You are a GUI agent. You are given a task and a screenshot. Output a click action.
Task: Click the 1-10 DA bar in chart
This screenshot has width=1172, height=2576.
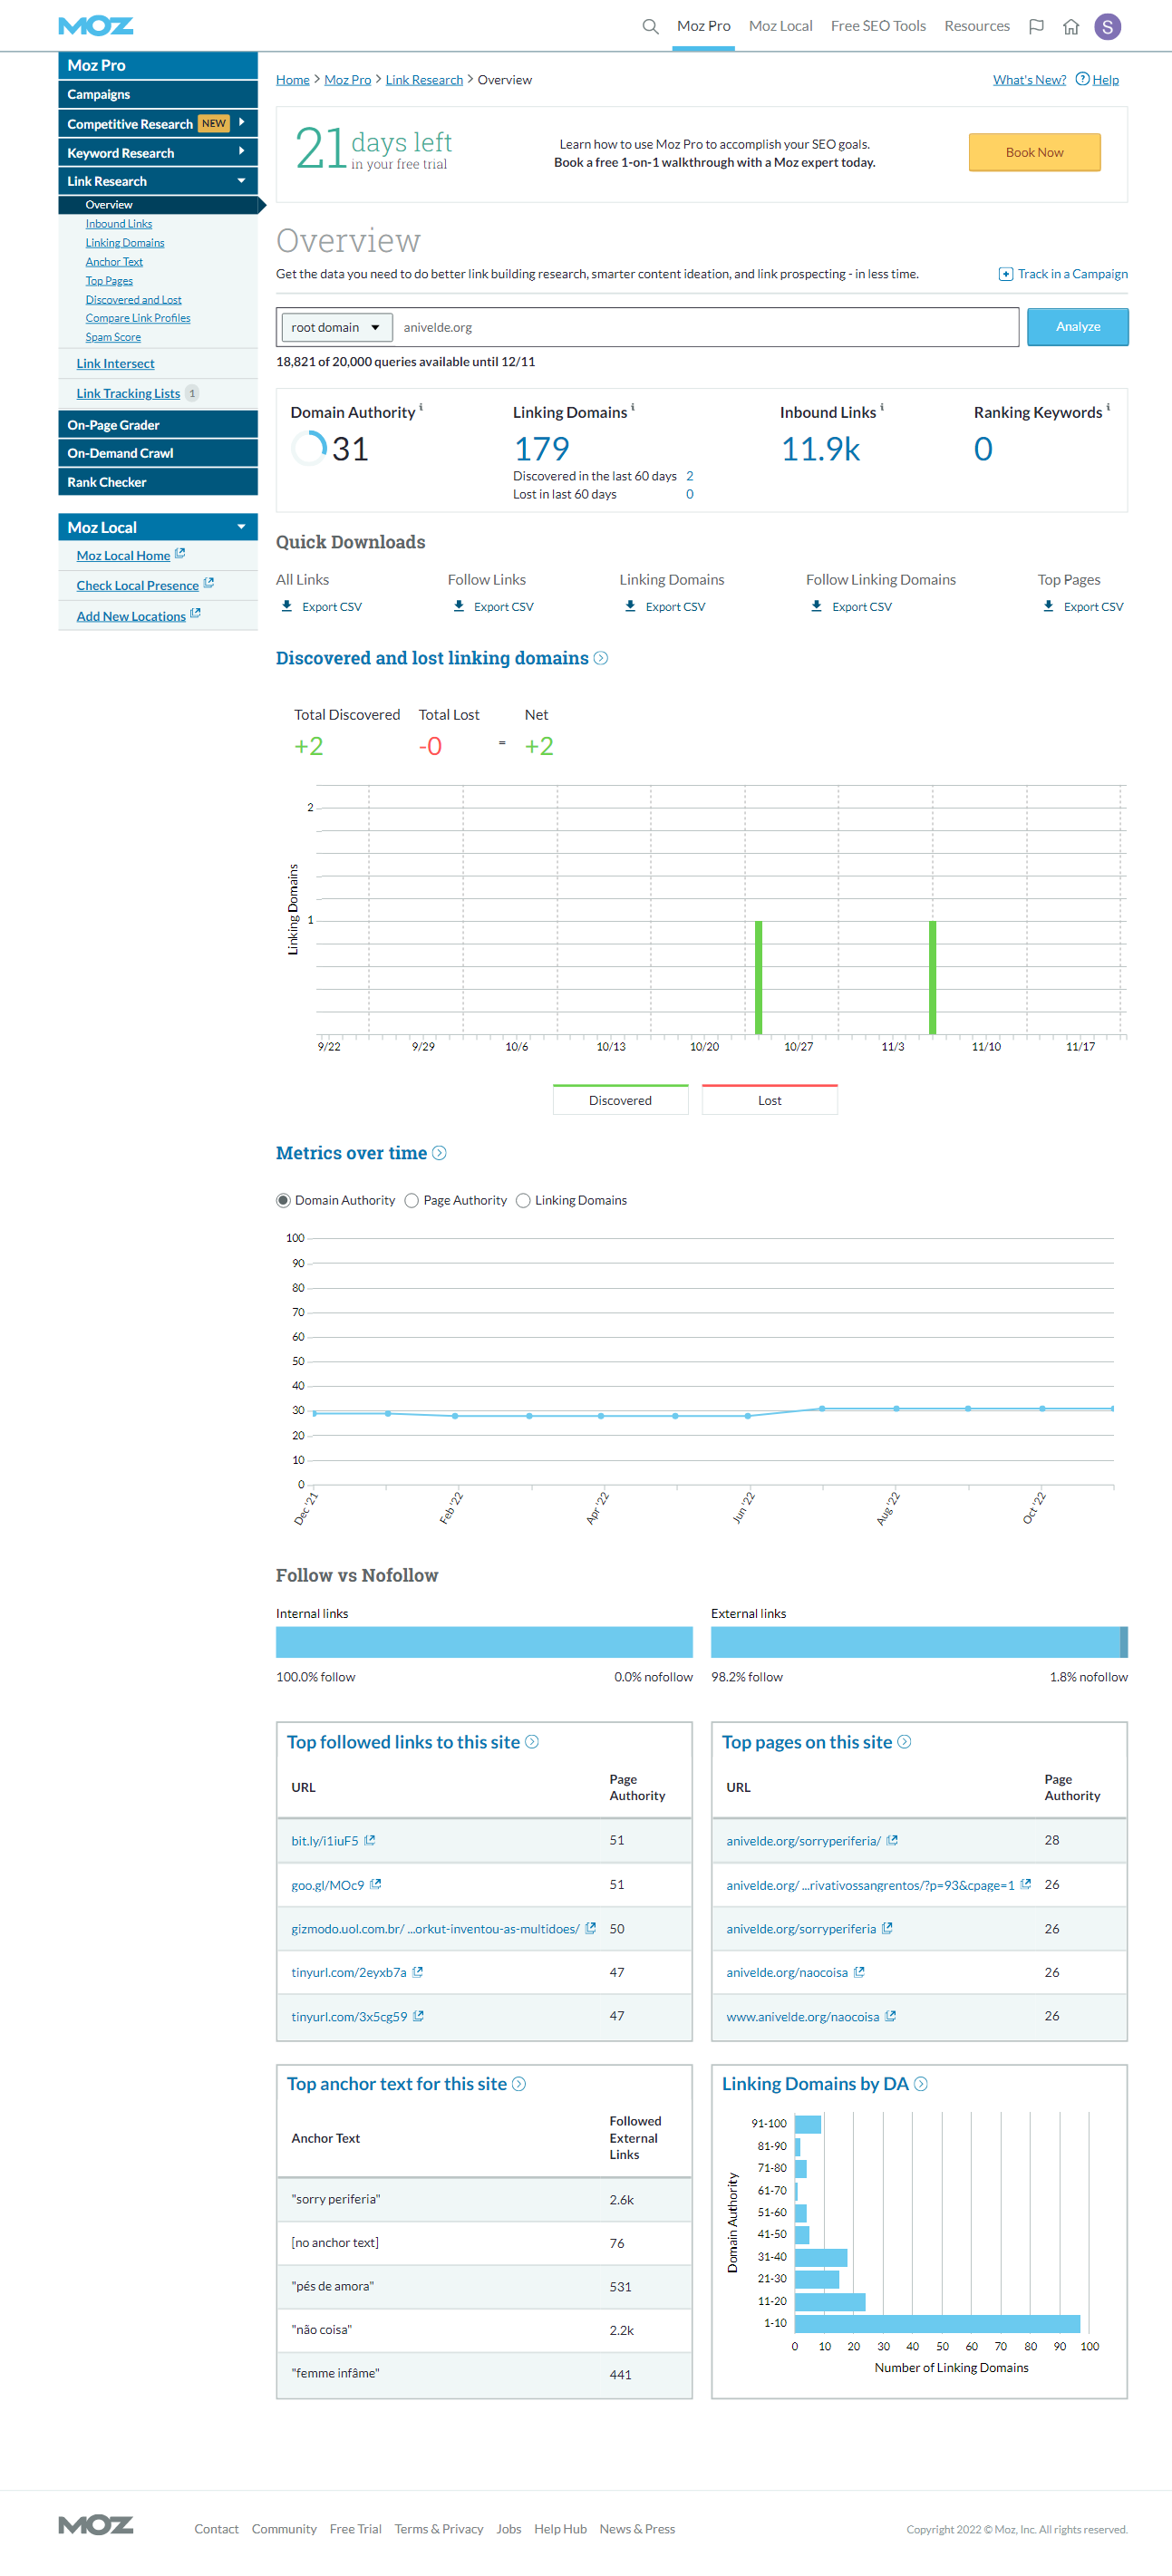pos(938,2323)
